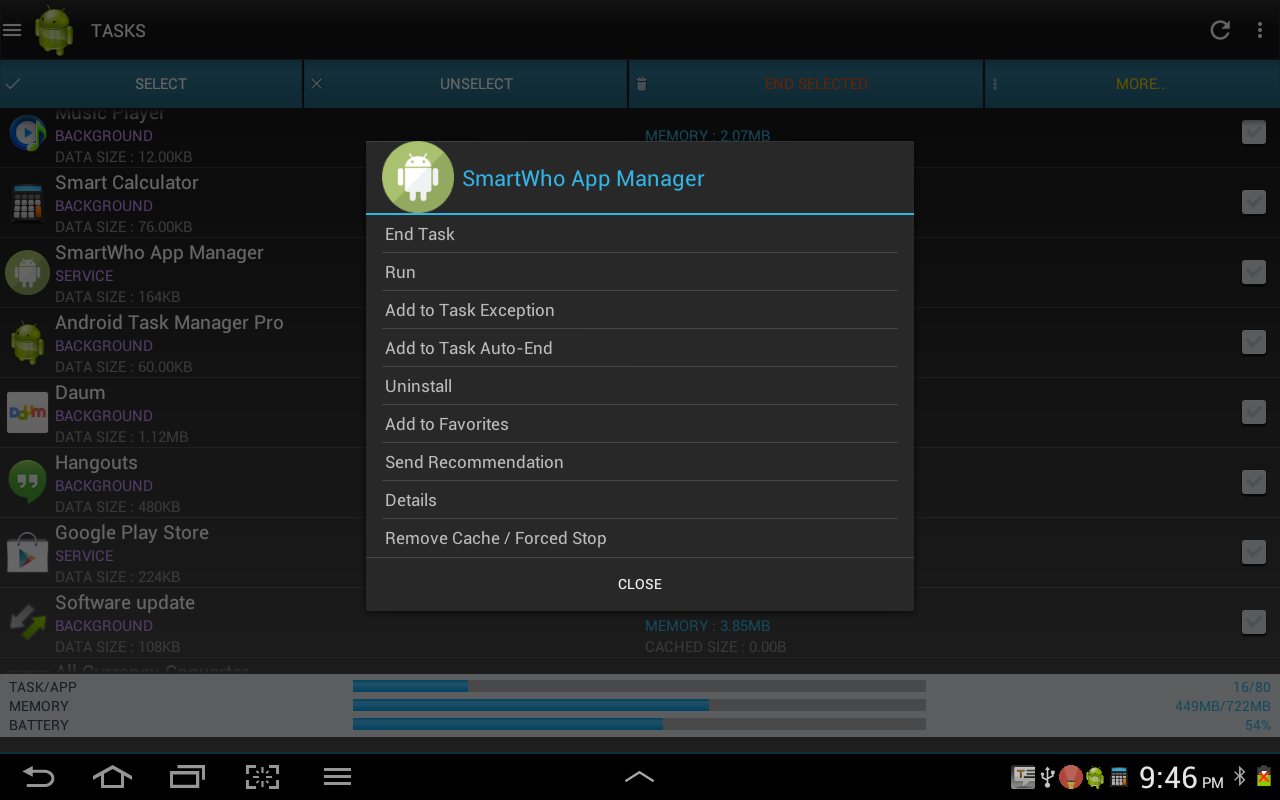
Task: Select Add to Favorites
Action: pos(640,424)
